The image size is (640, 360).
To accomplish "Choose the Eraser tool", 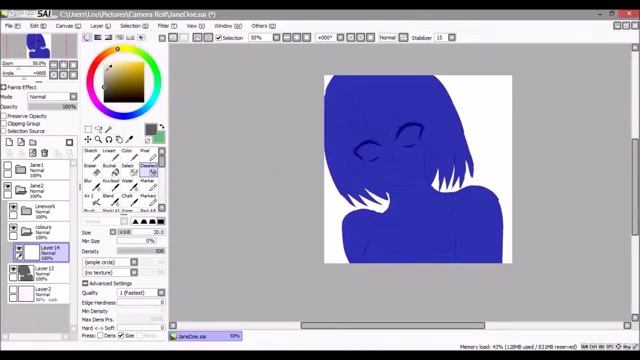I will coord(92,170).
